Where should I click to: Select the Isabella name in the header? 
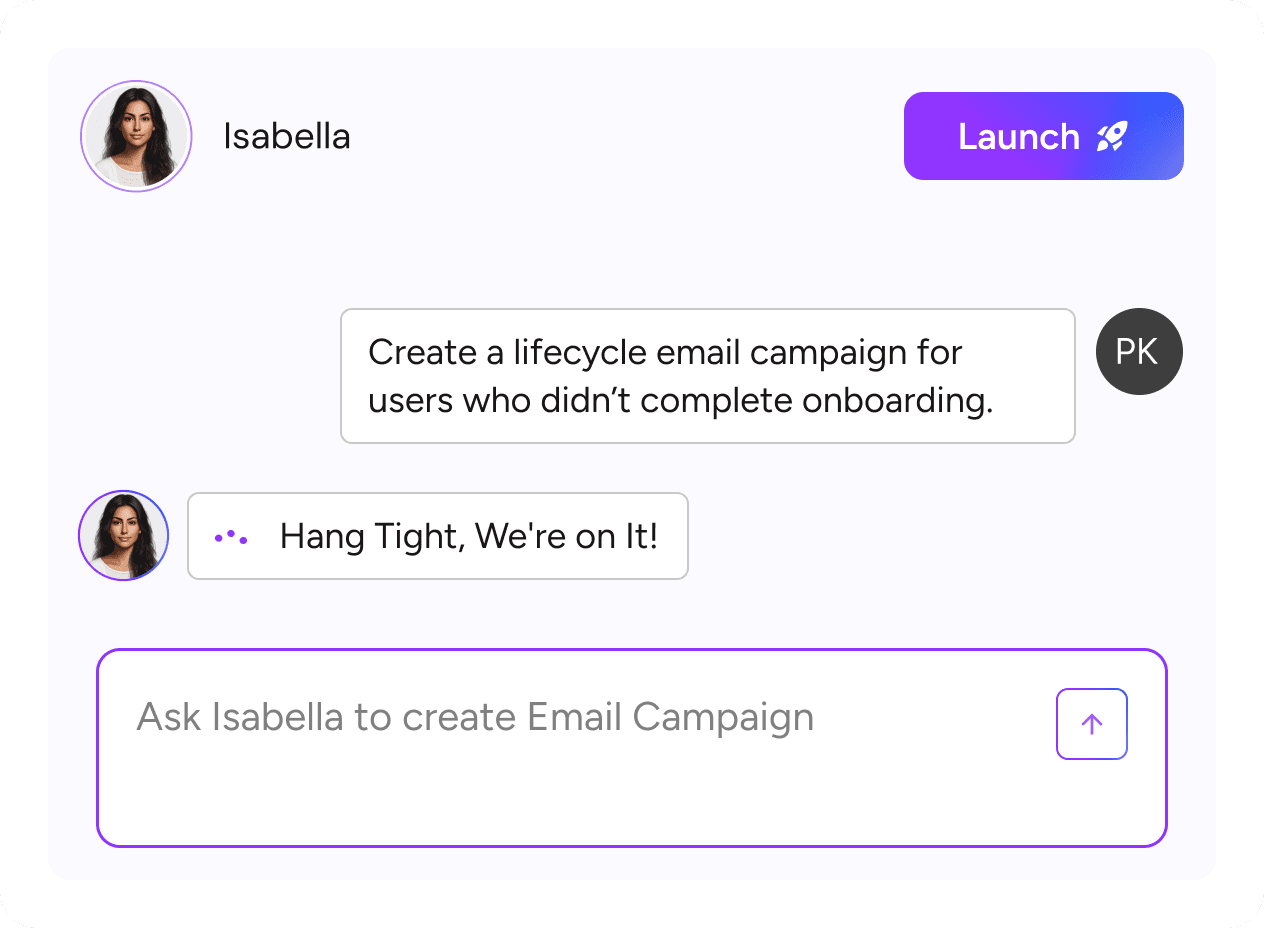tap(286, 136)
